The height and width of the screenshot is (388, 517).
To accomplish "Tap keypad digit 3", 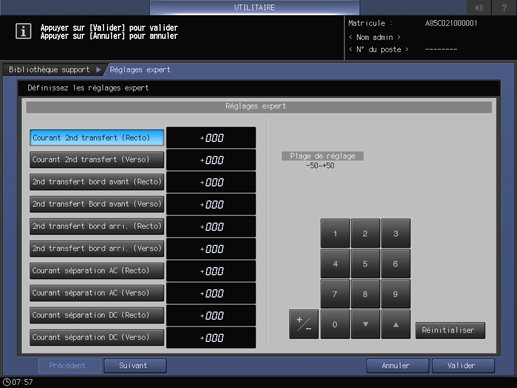I will point(396,233).
